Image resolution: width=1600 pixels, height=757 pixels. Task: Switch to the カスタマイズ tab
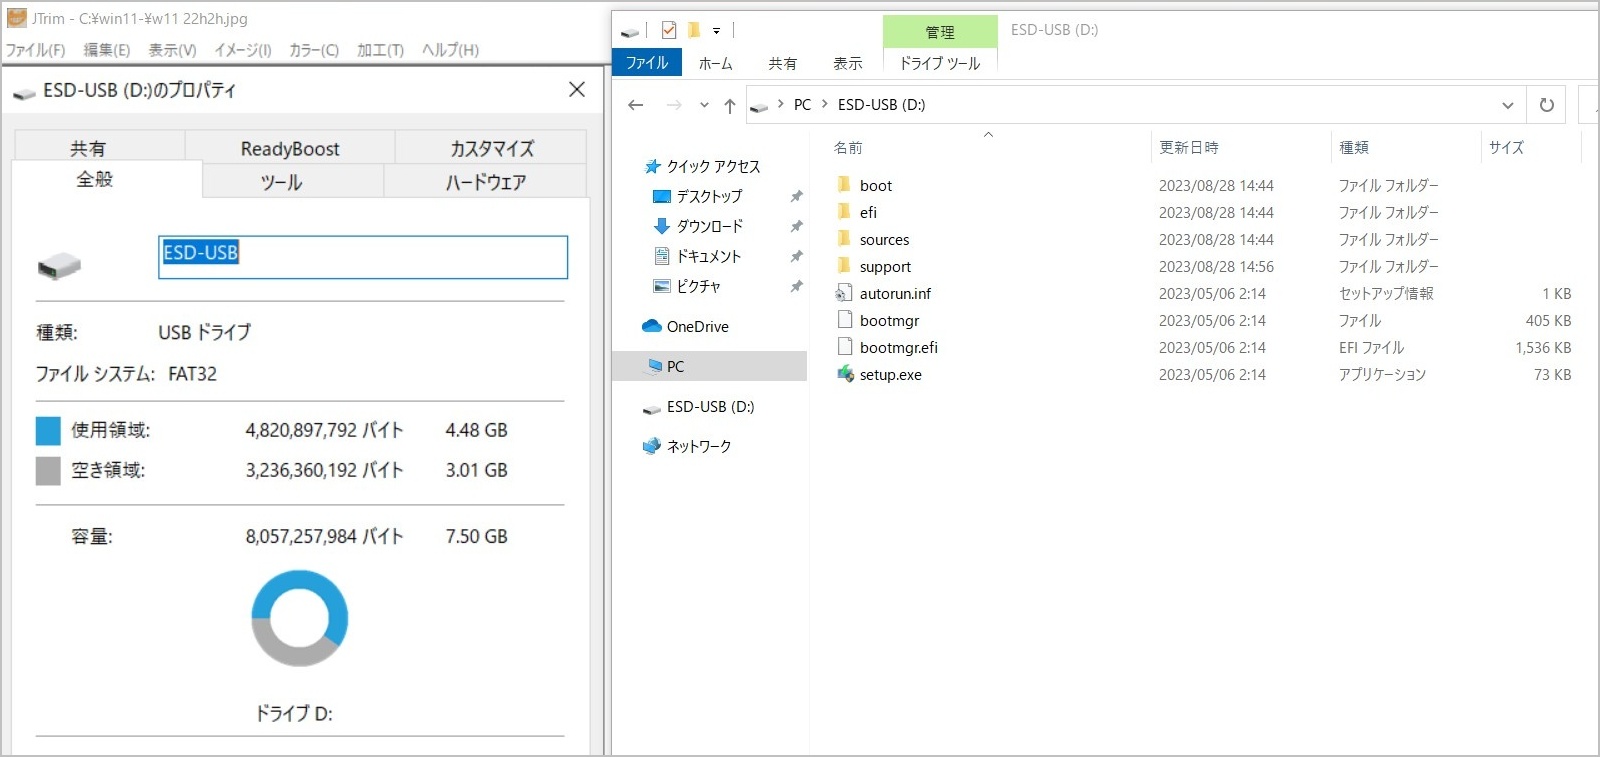pyautogui.click(x=491, y=148)
